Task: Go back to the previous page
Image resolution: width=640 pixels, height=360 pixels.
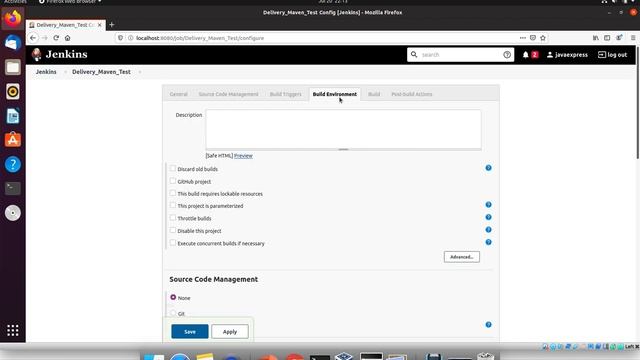Action: pyautogui.click(x=33, y=38)
